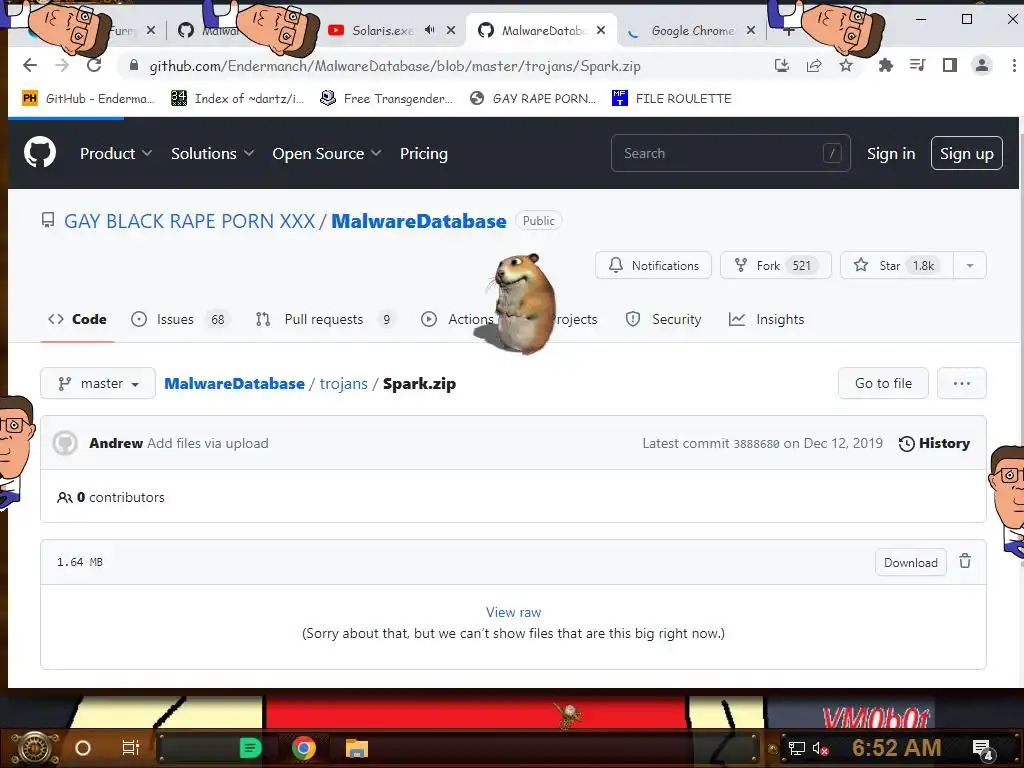
Task: Expand the Product menu
Action: [x=116, y=153]
